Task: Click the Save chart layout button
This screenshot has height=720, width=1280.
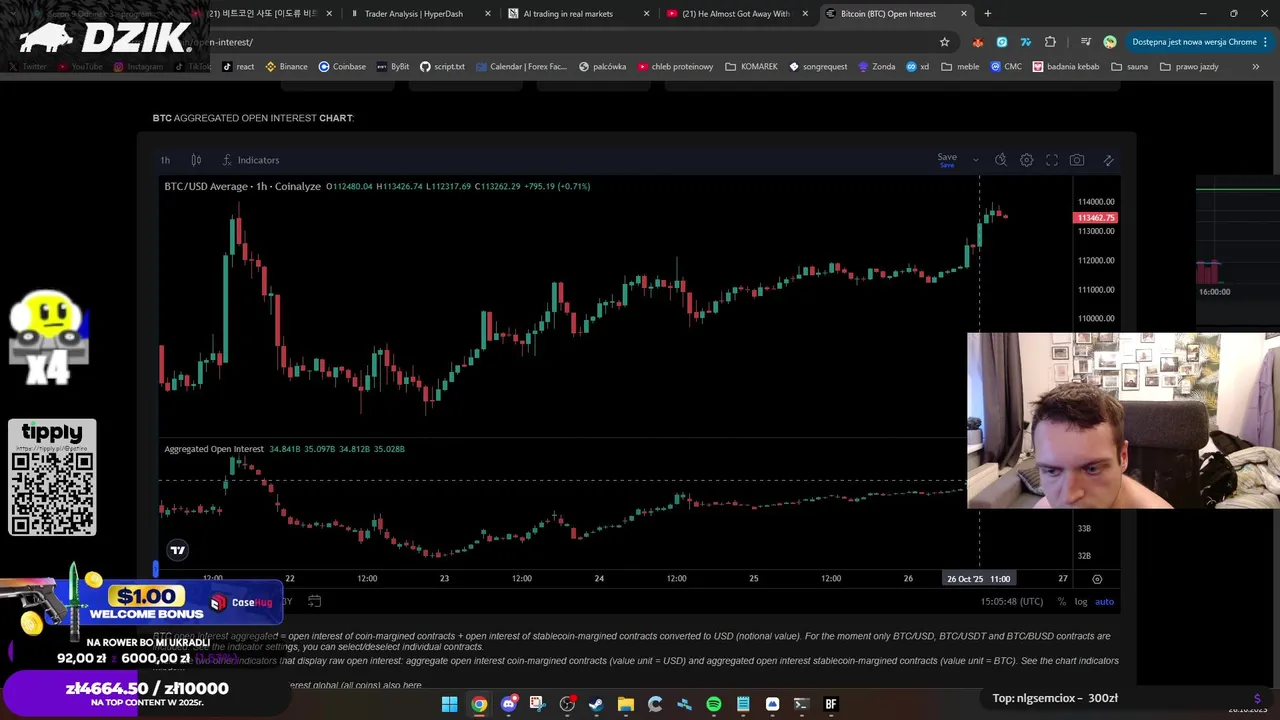Action: (x=947, y=159)
